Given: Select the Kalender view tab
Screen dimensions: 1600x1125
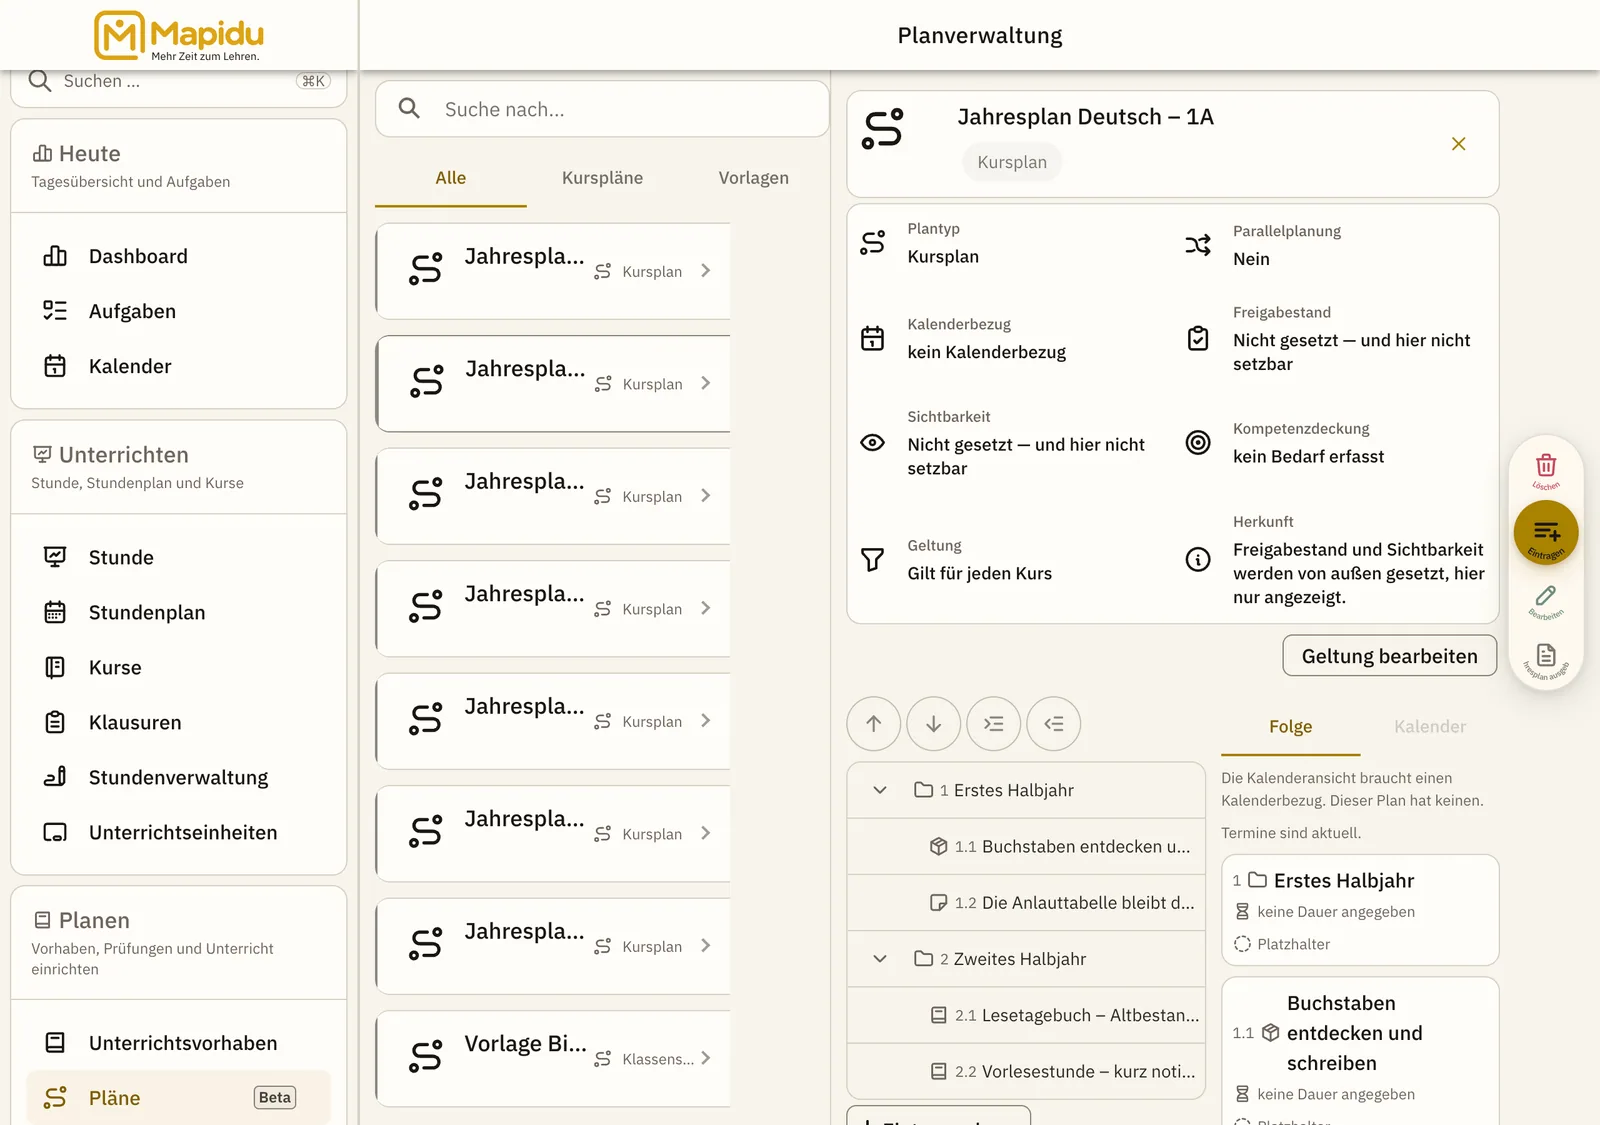Looking at the screenshot, I should coord(1430,727).
